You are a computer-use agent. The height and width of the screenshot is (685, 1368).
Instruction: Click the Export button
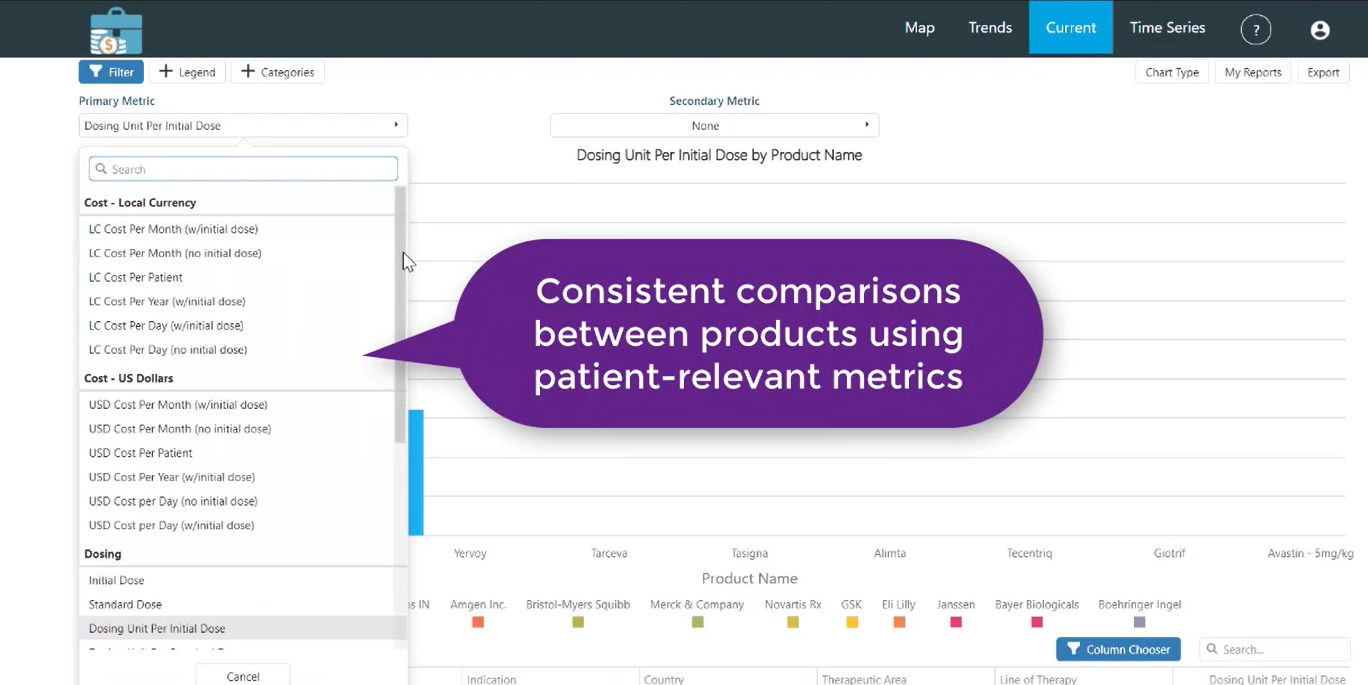[x=1323, y=72]
